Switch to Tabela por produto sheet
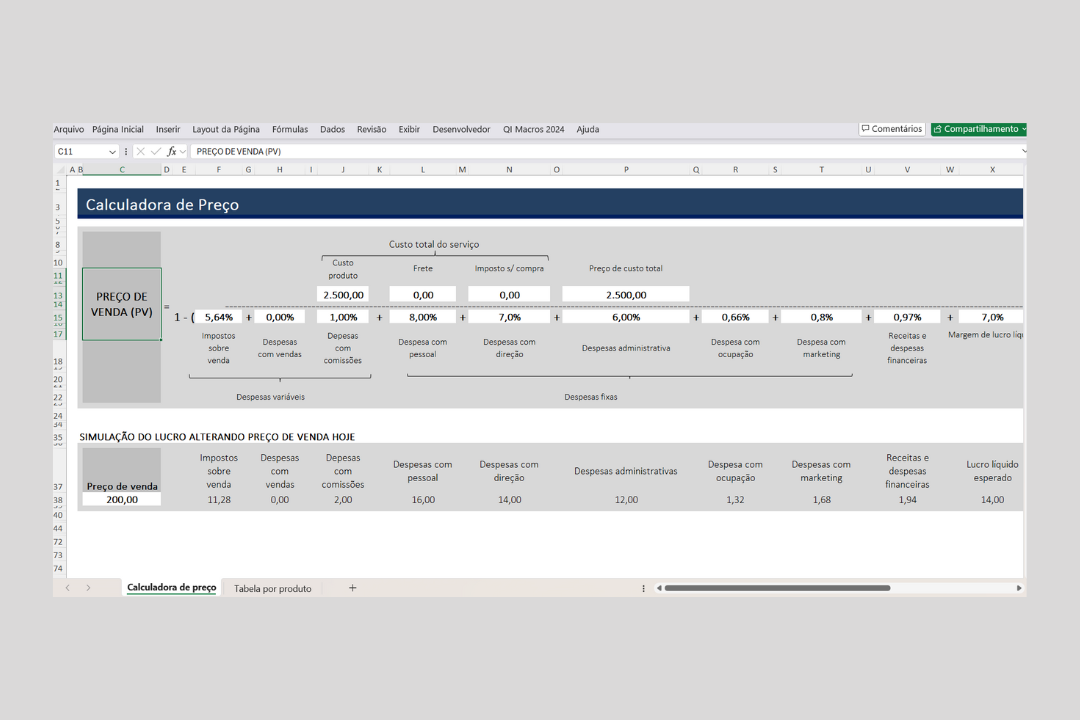1080x720 pixels. (x=272, y=589)
